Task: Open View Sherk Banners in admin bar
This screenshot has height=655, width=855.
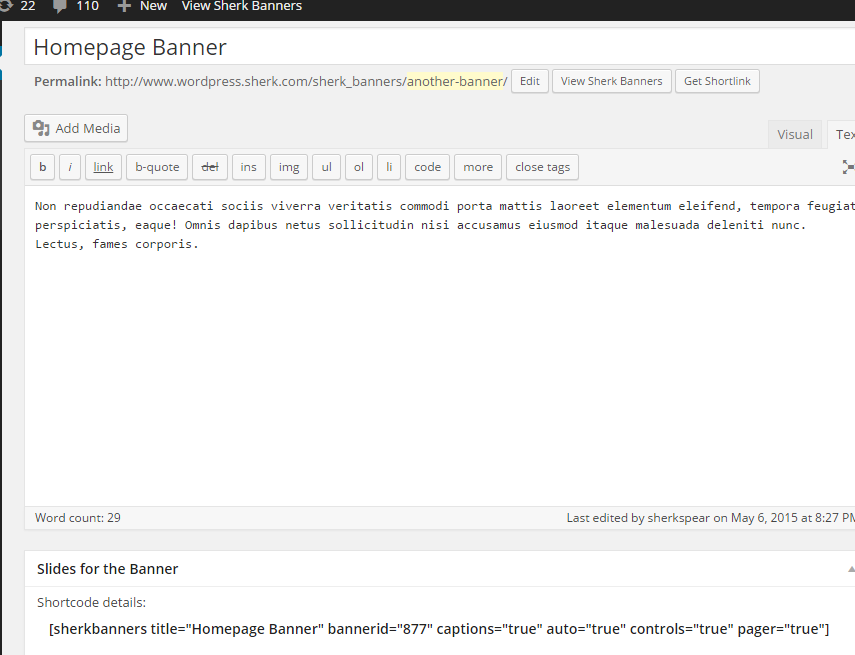Action: (x=241, y=6)
